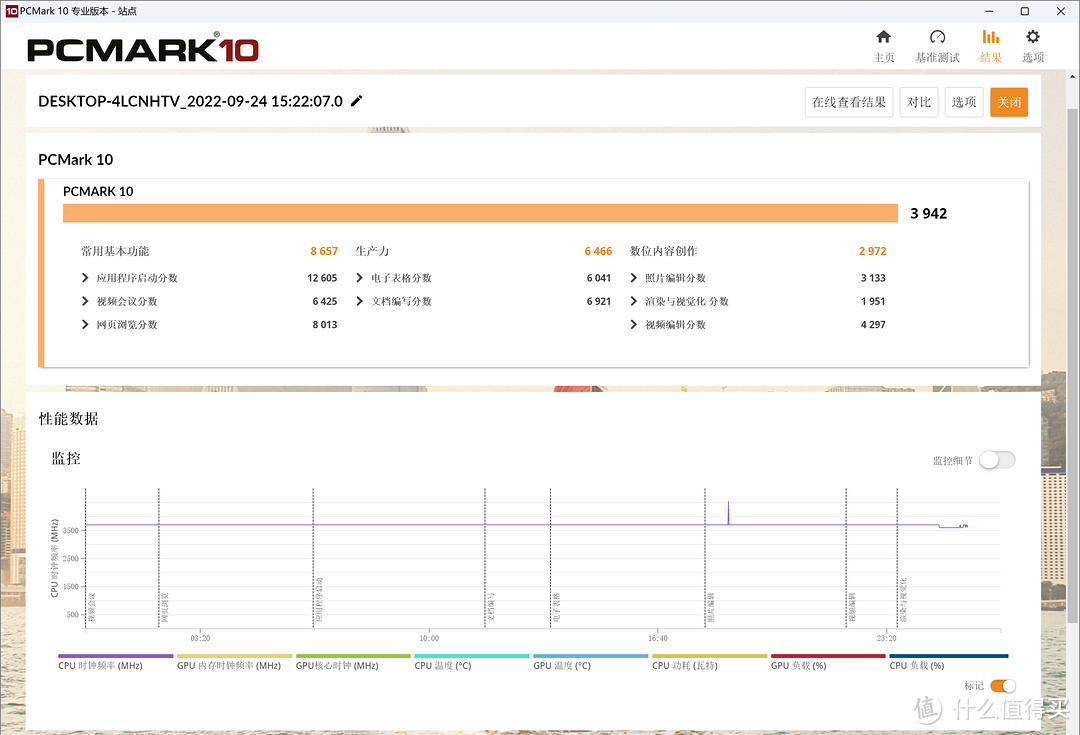Click the pencil icon to rename result
Screen dimensions: 1080x735
click(356, 101)
